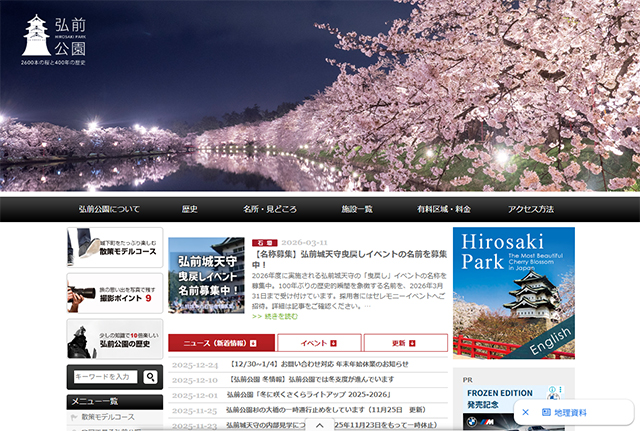Open the 撮影ポイント 9 banner
Image resolution: width=640 pixels, height=431 pixels.
tap(115, 293)
